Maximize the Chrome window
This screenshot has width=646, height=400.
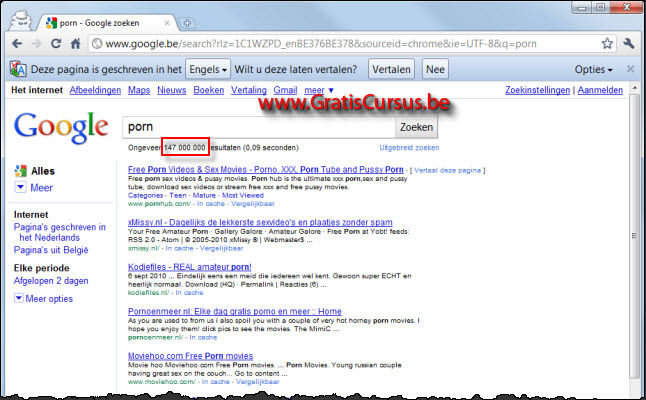point(601,7)
